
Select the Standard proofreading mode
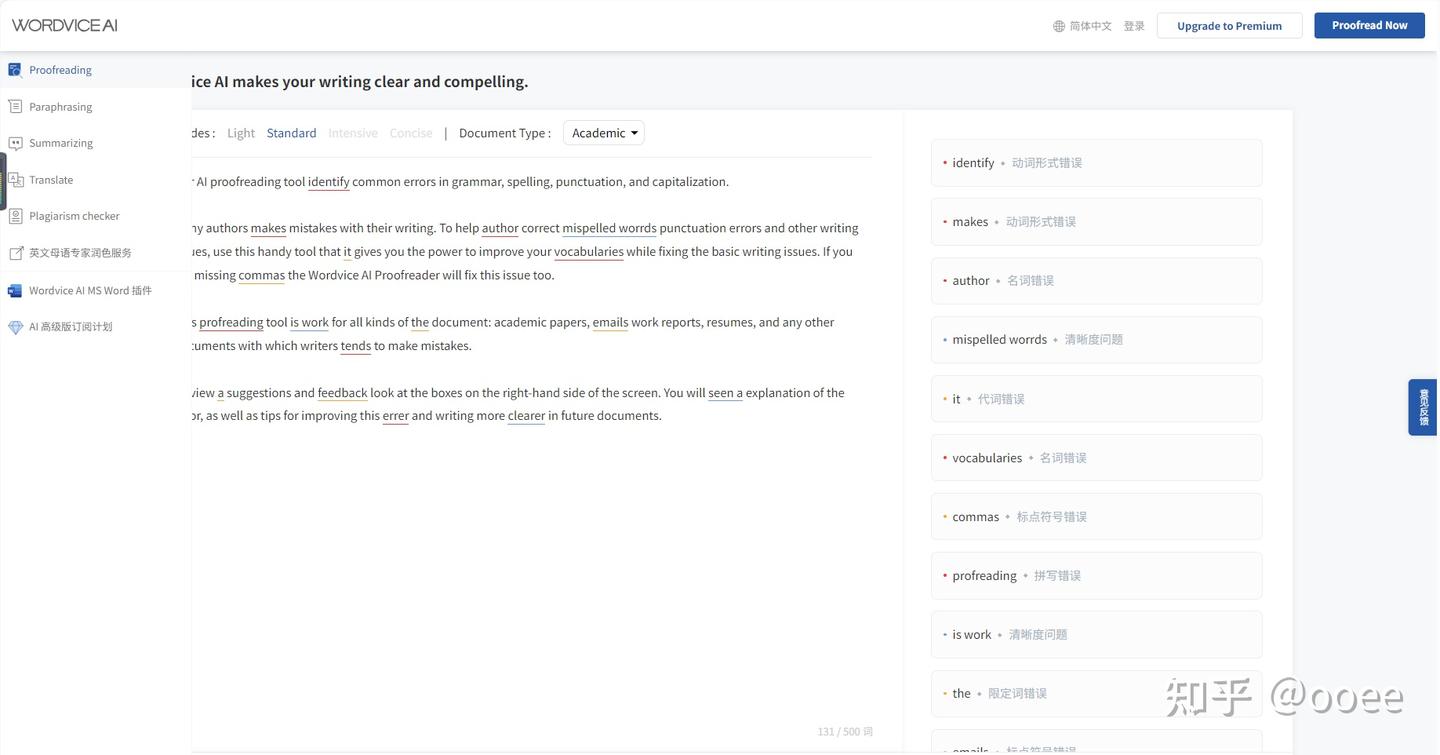point(291,133)
